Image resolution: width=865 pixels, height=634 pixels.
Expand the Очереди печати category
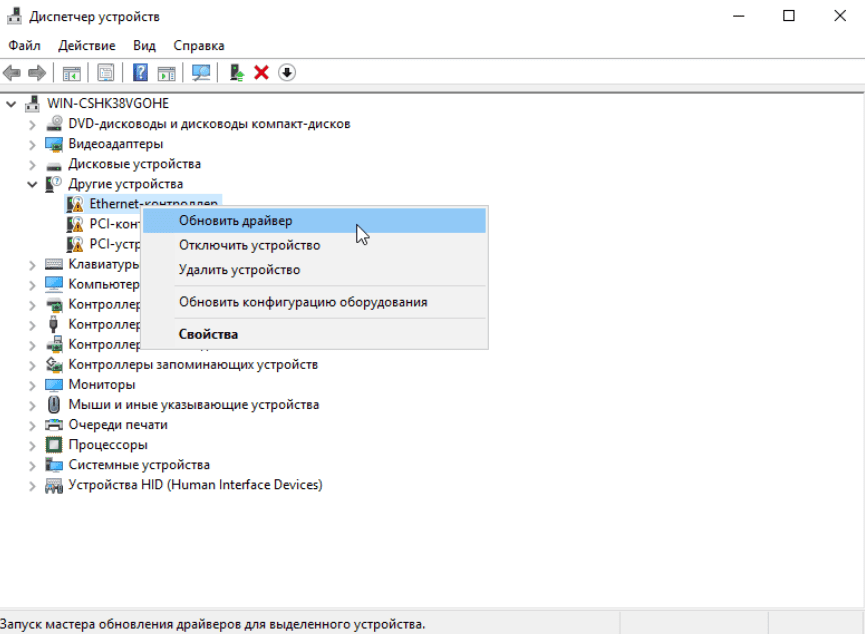pos(32,425)
